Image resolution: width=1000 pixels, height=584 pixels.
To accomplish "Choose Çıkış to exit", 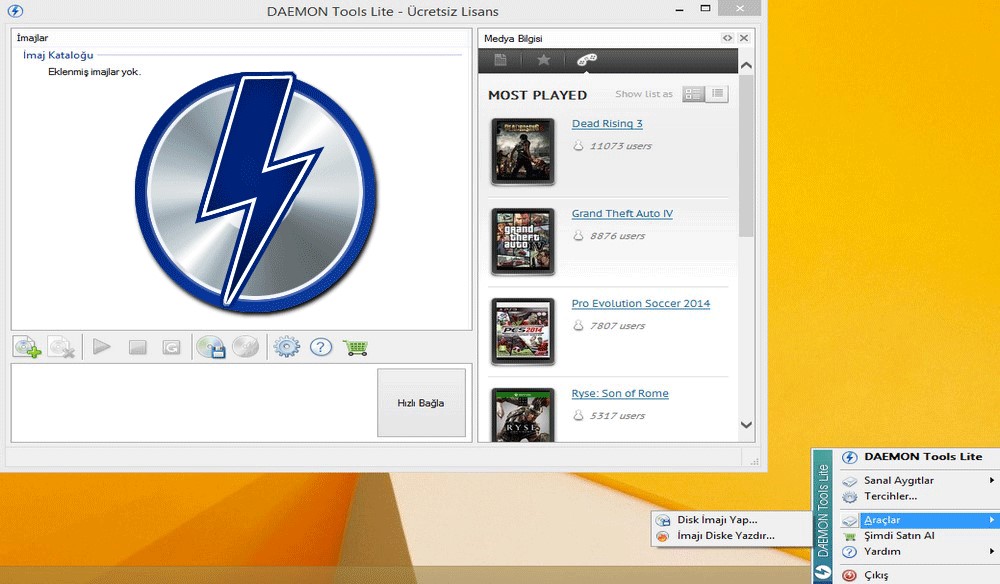I will pos(918,575).
